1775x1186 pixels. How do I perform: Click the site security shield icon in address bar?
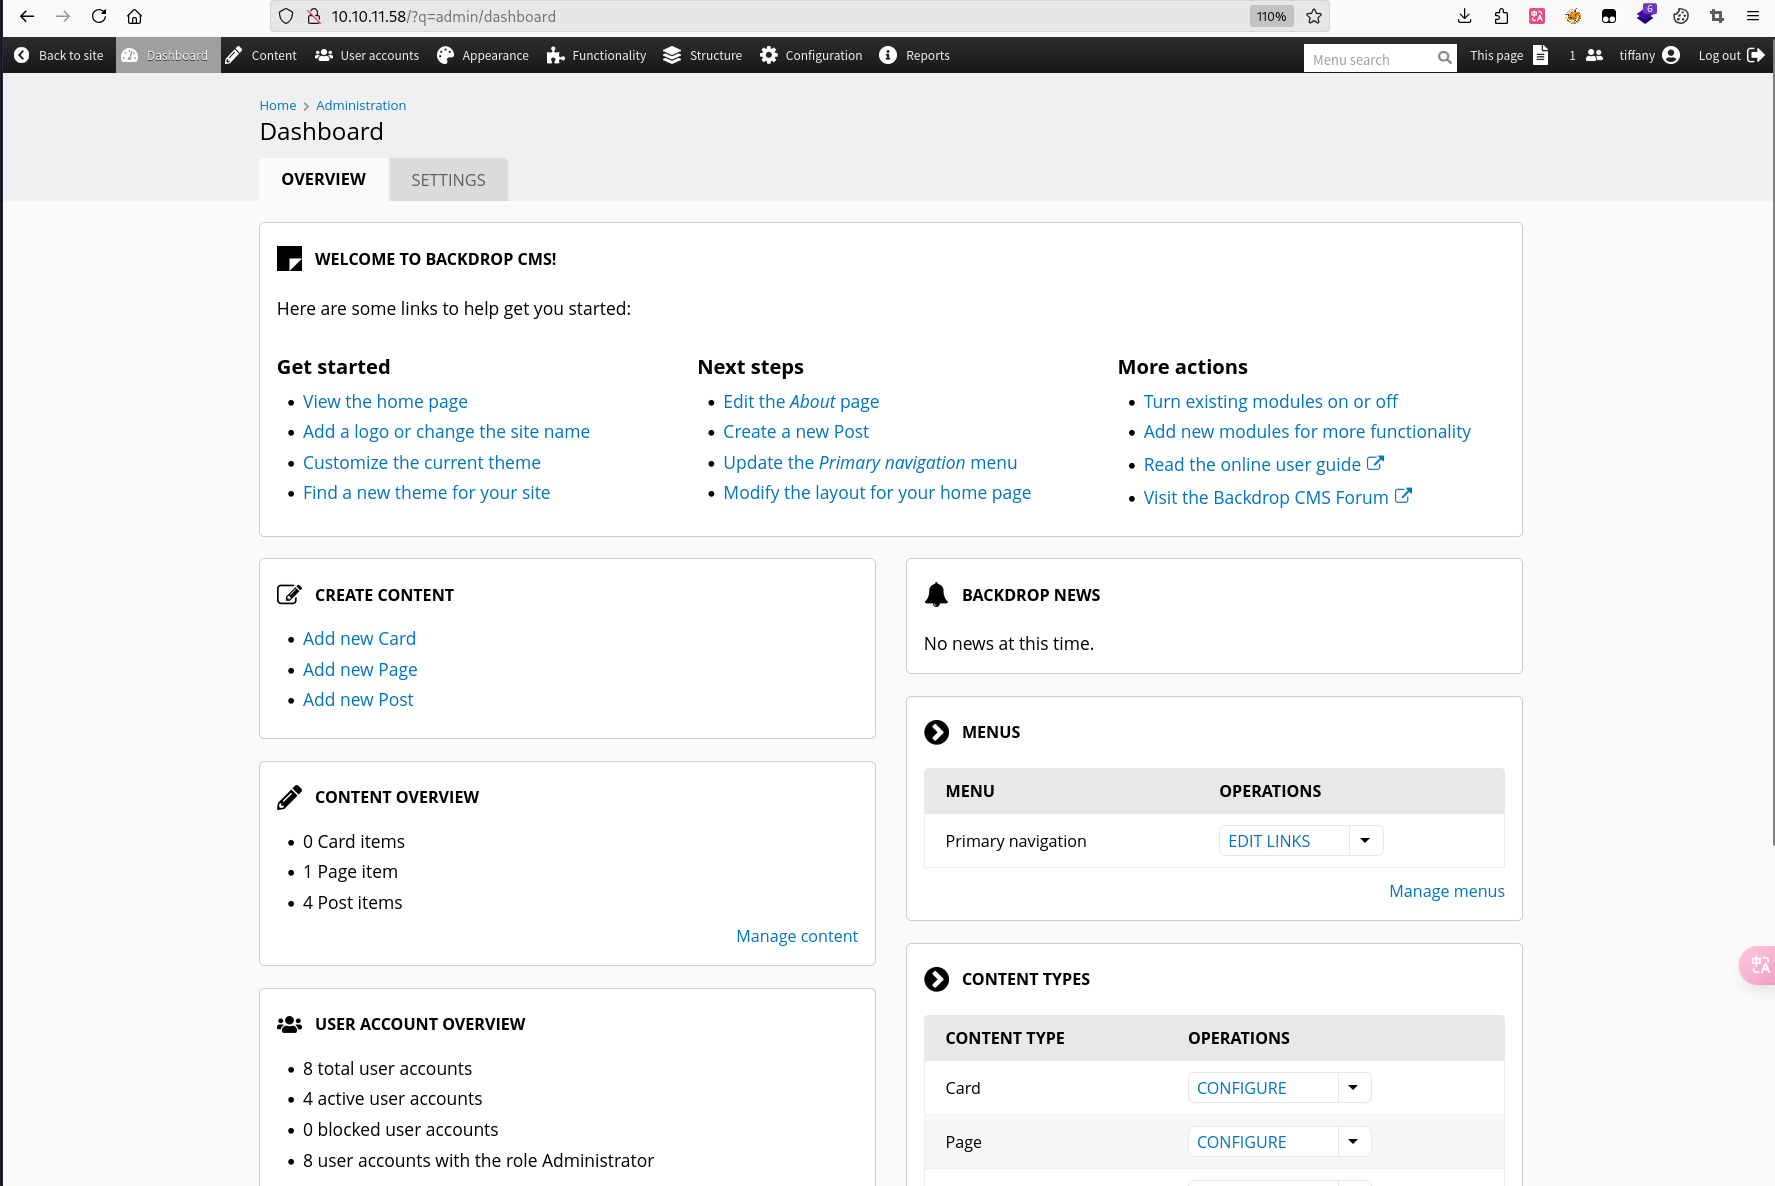(286, 16)
